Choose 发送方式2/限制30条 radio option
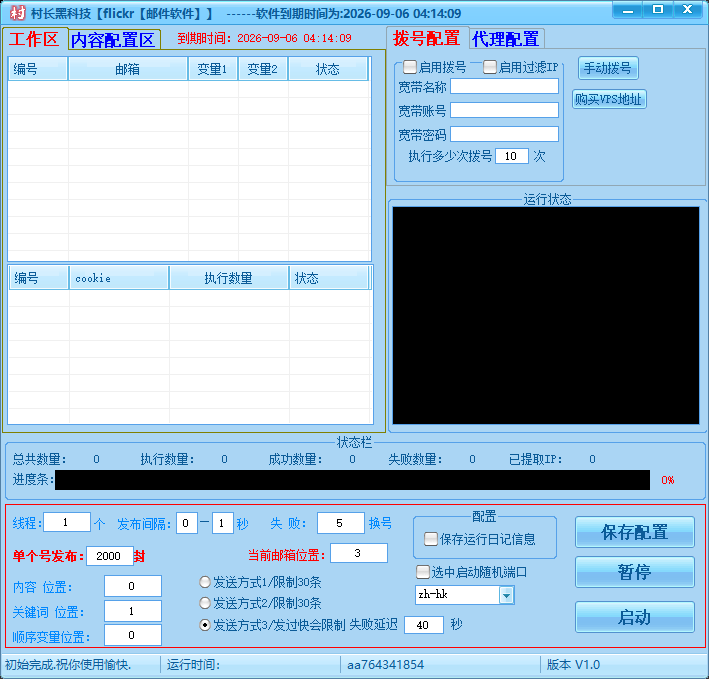The height and width of the screenshot is (679, 709). (x=205, y=603)
